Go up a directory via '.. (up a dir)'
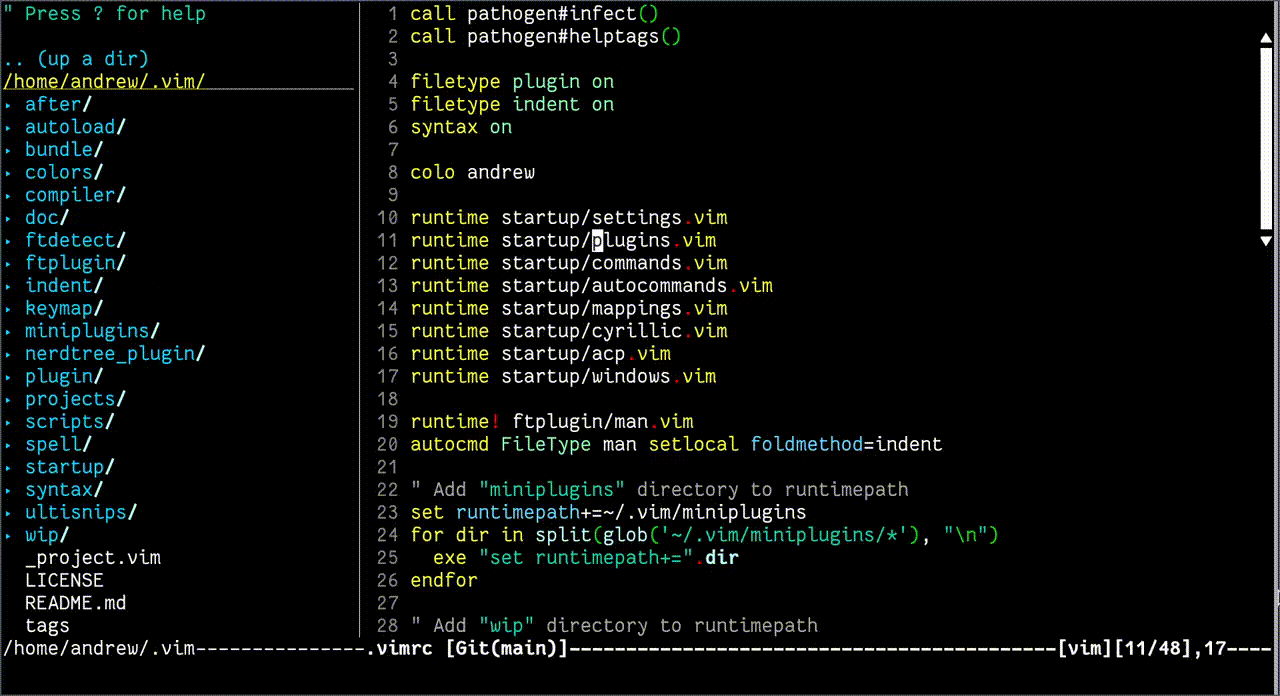1280x696 pixels. tap(76, 59)
